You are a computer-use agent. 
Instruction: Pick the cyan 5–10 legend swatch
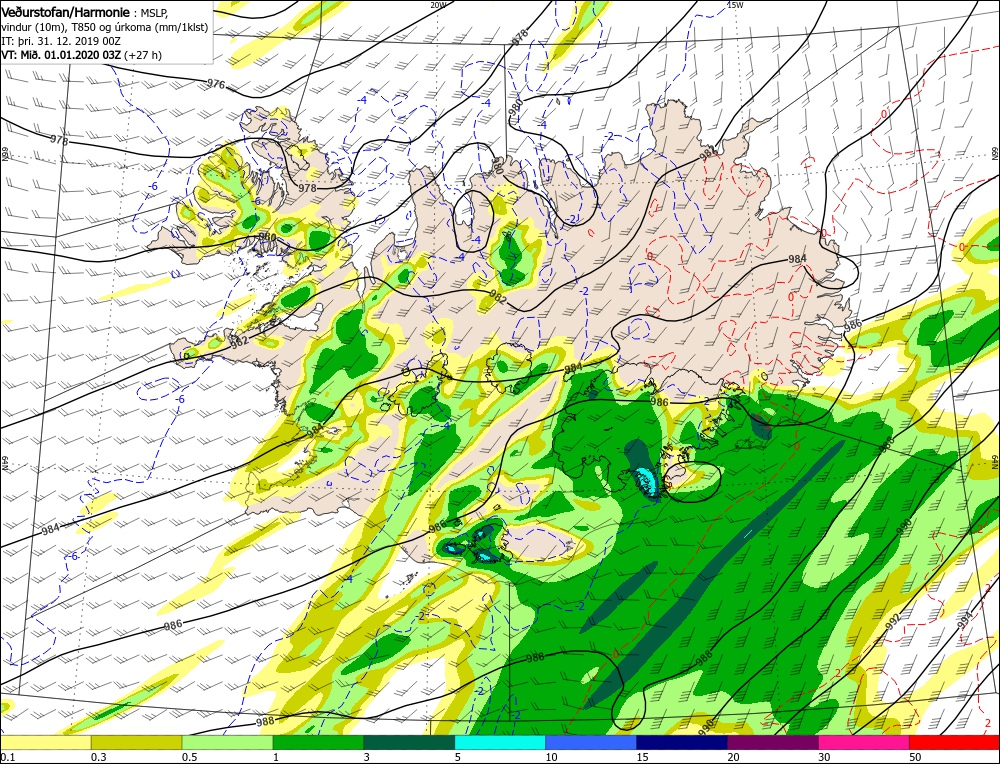click(500, 742)
